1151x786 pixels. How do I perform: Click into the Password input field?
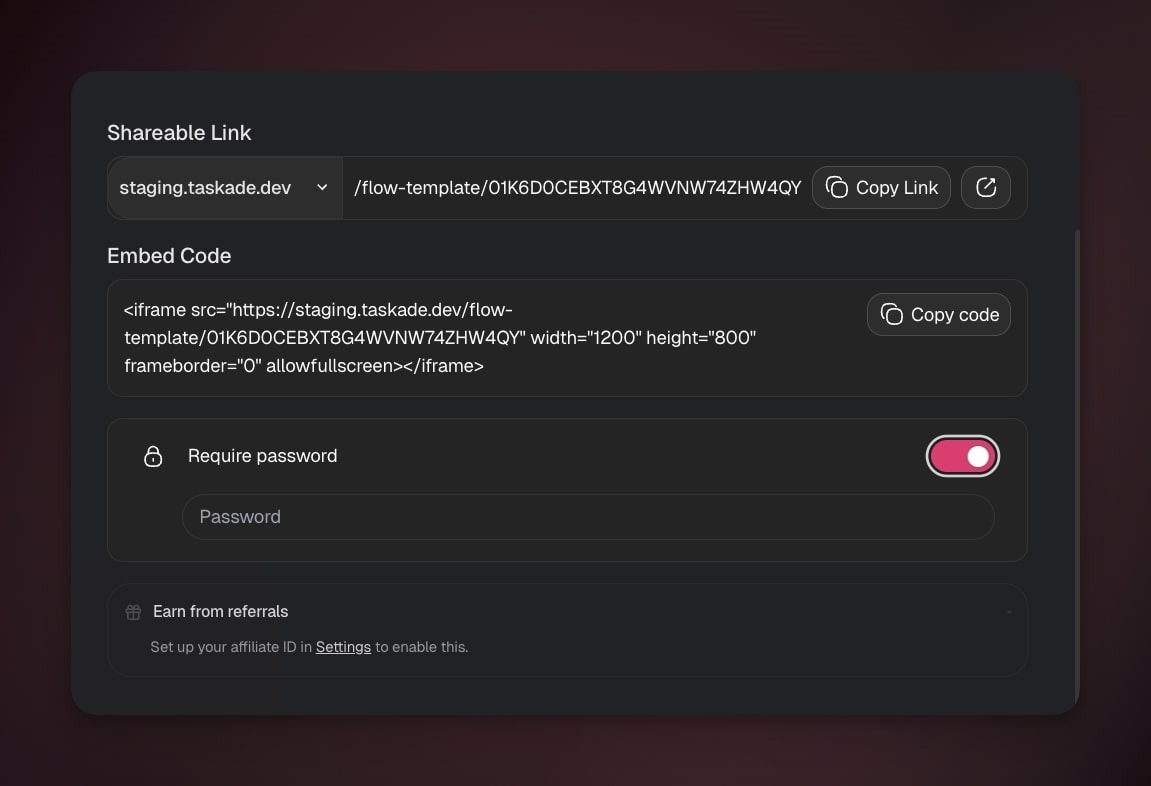coord(588,517)
